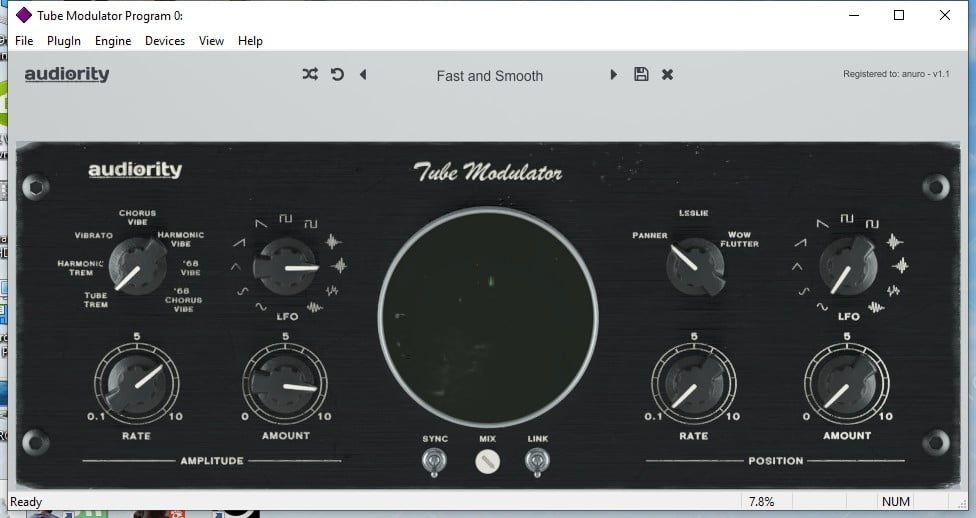Choose the TUBE TREM mode
Image resolution: width=976 pixels, height=518 pixels.
click(96, 299)
